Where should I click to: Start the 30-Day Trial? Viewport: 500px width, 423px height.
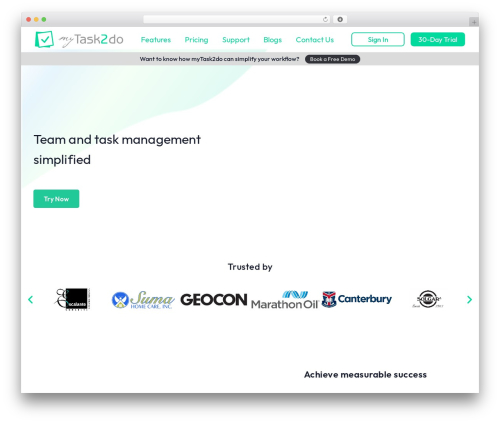tap(438, 39)
